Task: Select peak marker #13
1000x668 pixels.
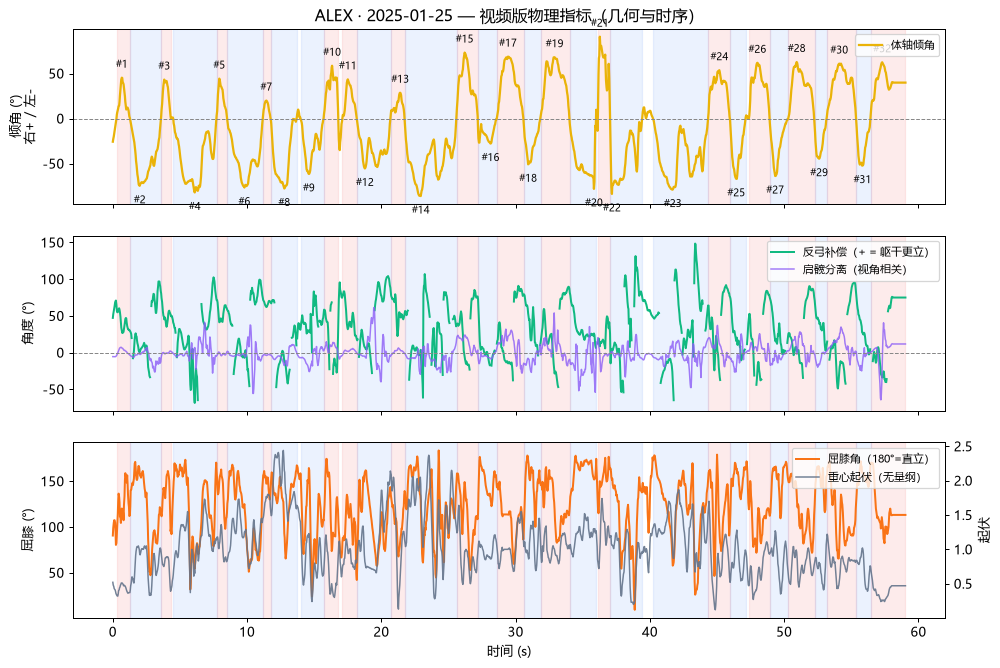Action: click(400, 79)
